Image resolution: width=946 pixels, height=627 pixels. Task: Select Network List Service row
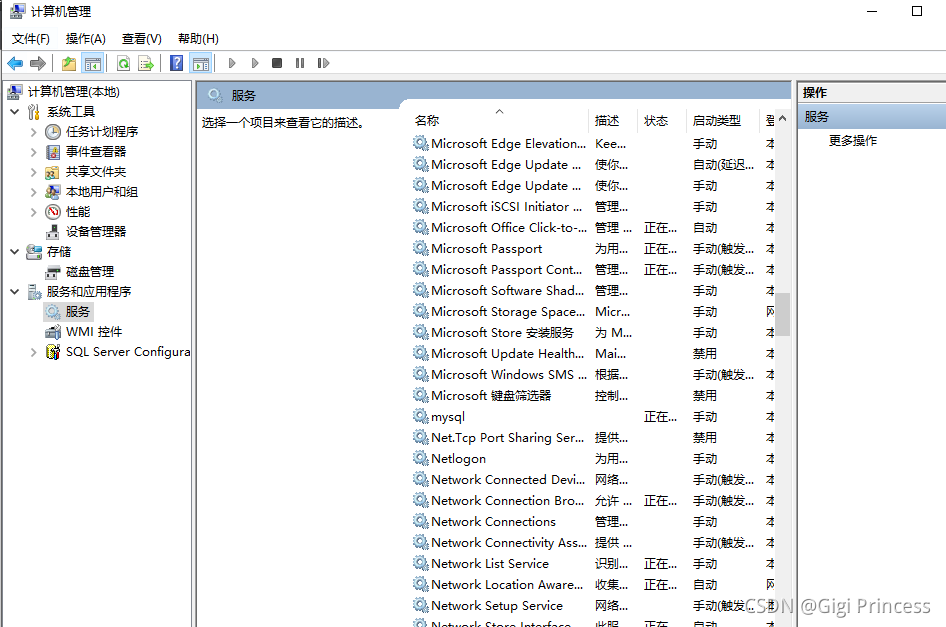point(594,564)
